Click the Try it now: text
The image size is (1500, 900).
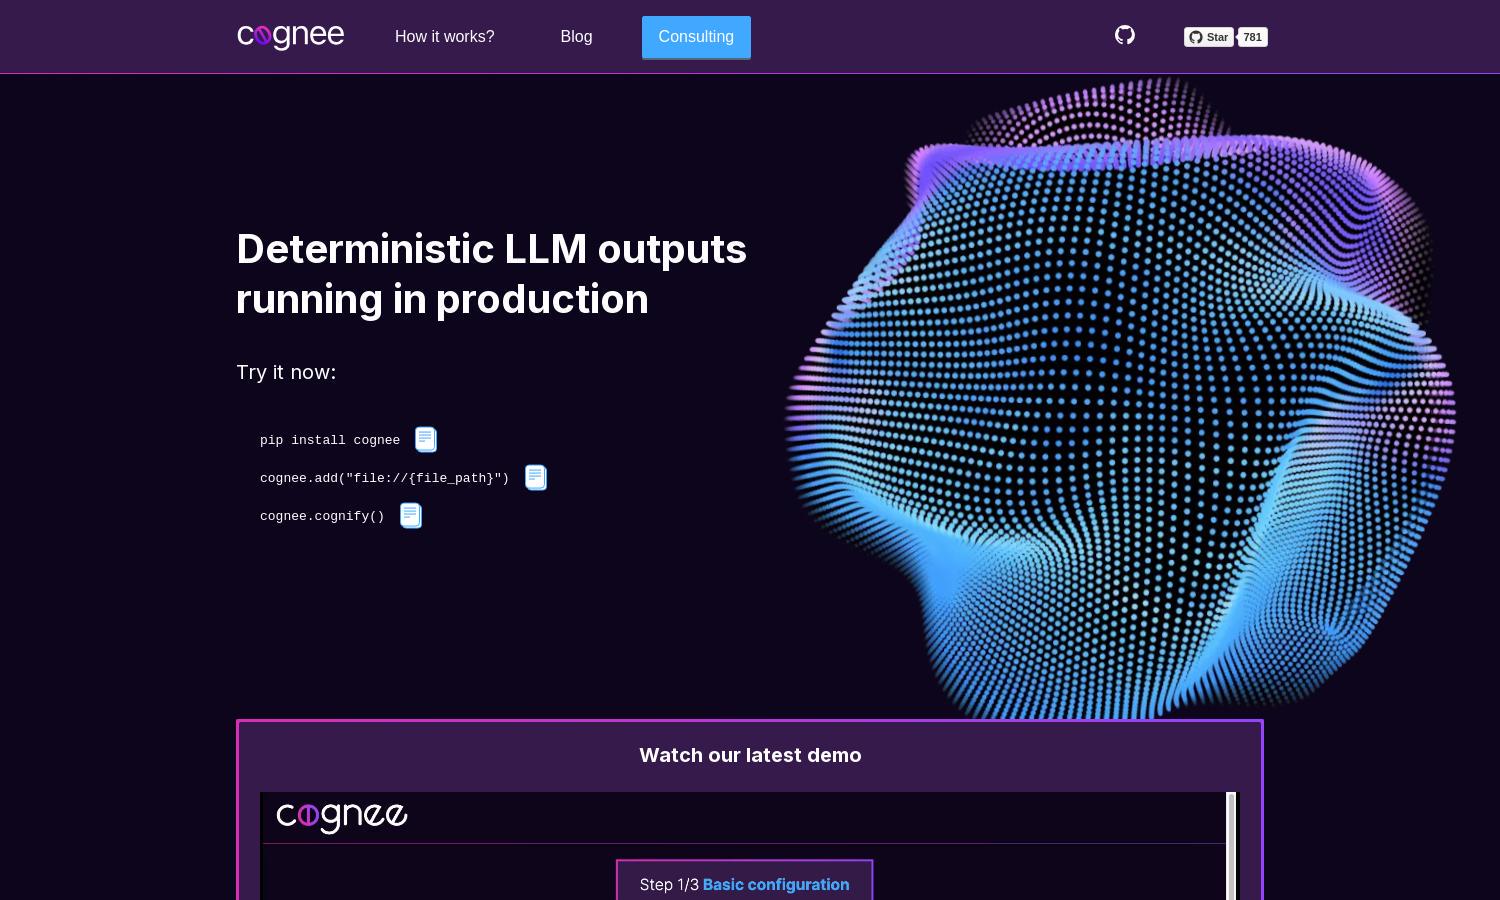point(286,372)
